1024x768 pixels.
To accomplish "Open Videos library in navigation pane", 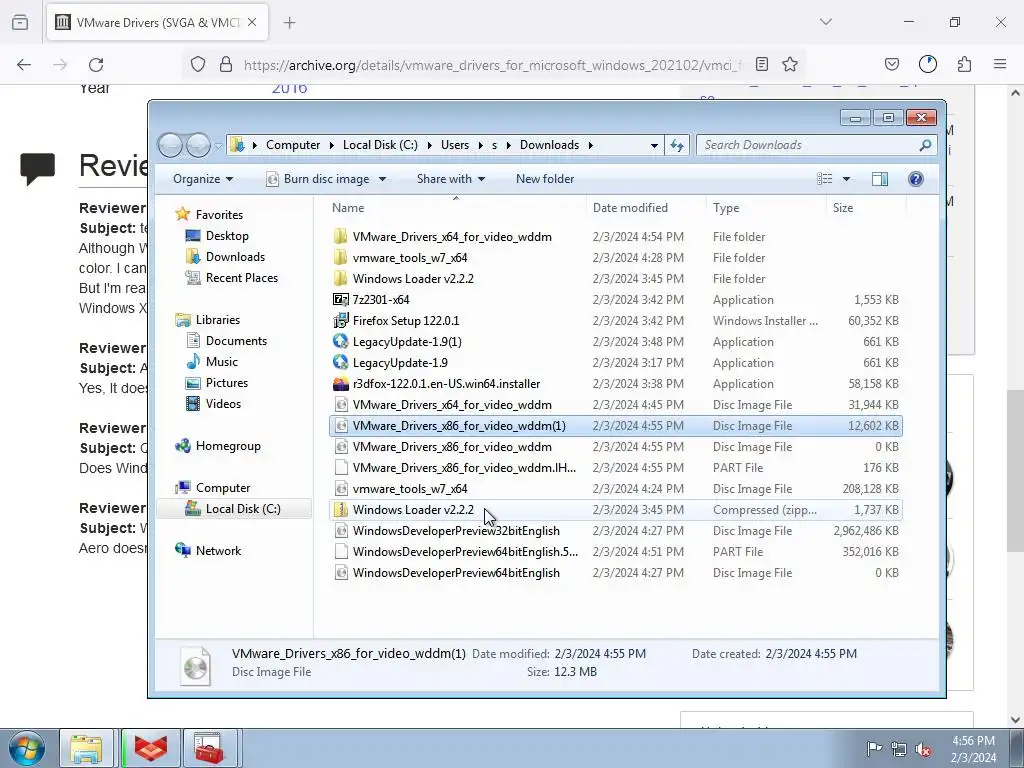I will [223, 404].
